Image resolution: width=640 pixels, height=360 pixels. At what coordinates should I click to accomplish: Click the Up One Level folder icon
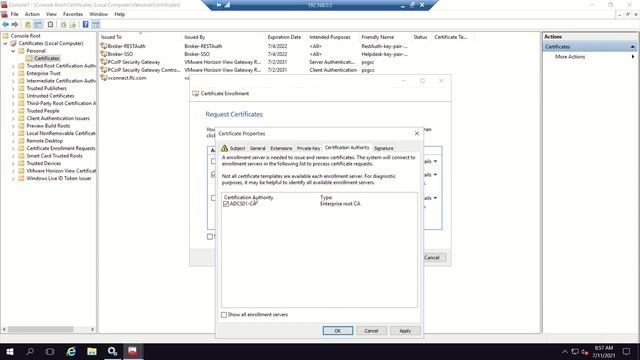pyautogui.click(x=28, y=24)
